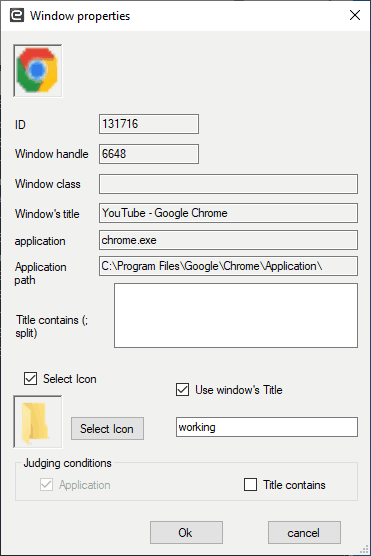Click the 'Window class' label

point(48,184)
